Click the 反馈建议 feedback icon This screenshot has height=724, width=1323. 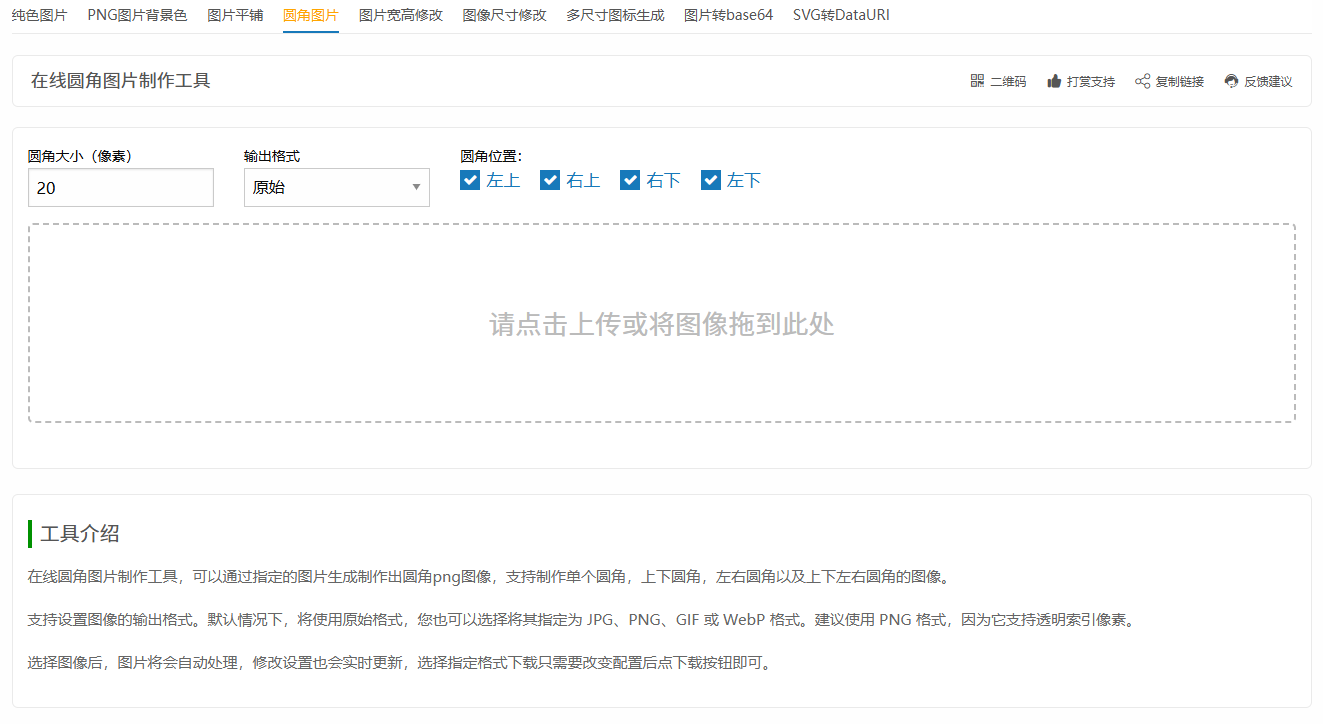(x=1230, y=81)
